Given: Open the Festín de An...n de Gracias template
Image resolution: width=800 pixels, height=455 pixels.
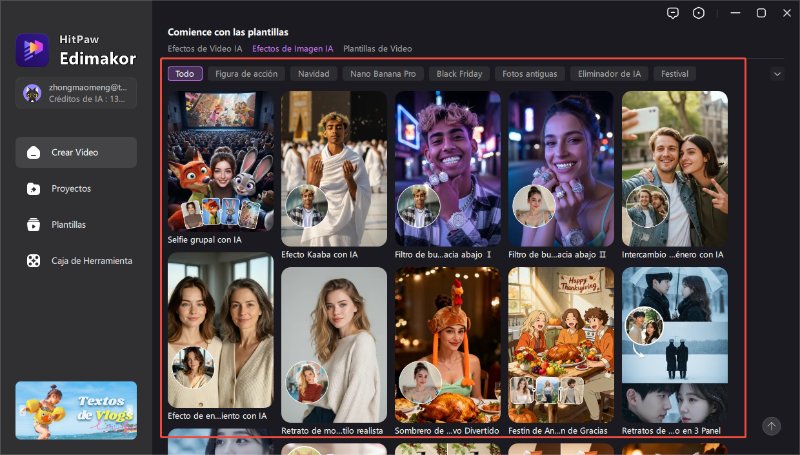Looking at the screenshot, I should click(561, 345).
